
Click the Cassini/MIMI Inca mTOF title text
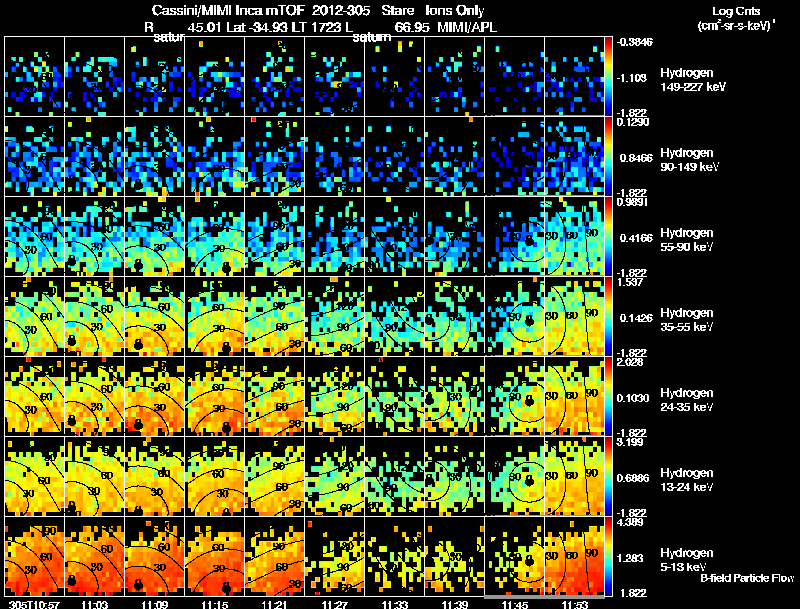228,10
